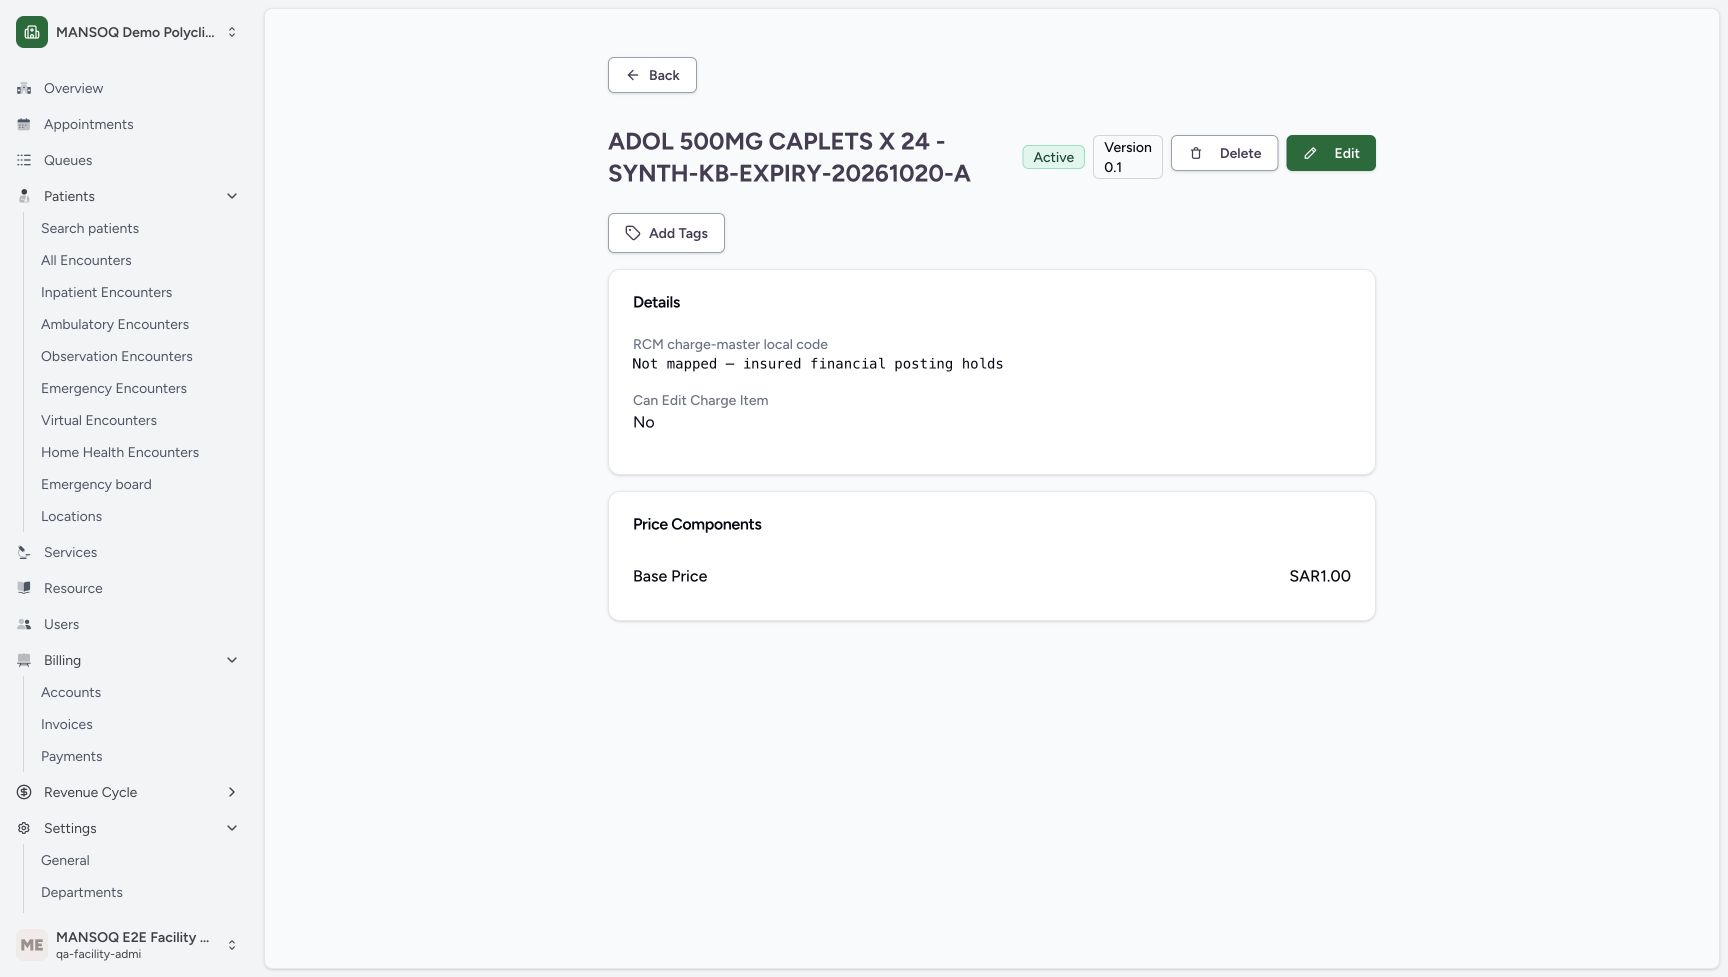
Task: Click the MANSOQ facility logo icon
Action: [32, 32]
